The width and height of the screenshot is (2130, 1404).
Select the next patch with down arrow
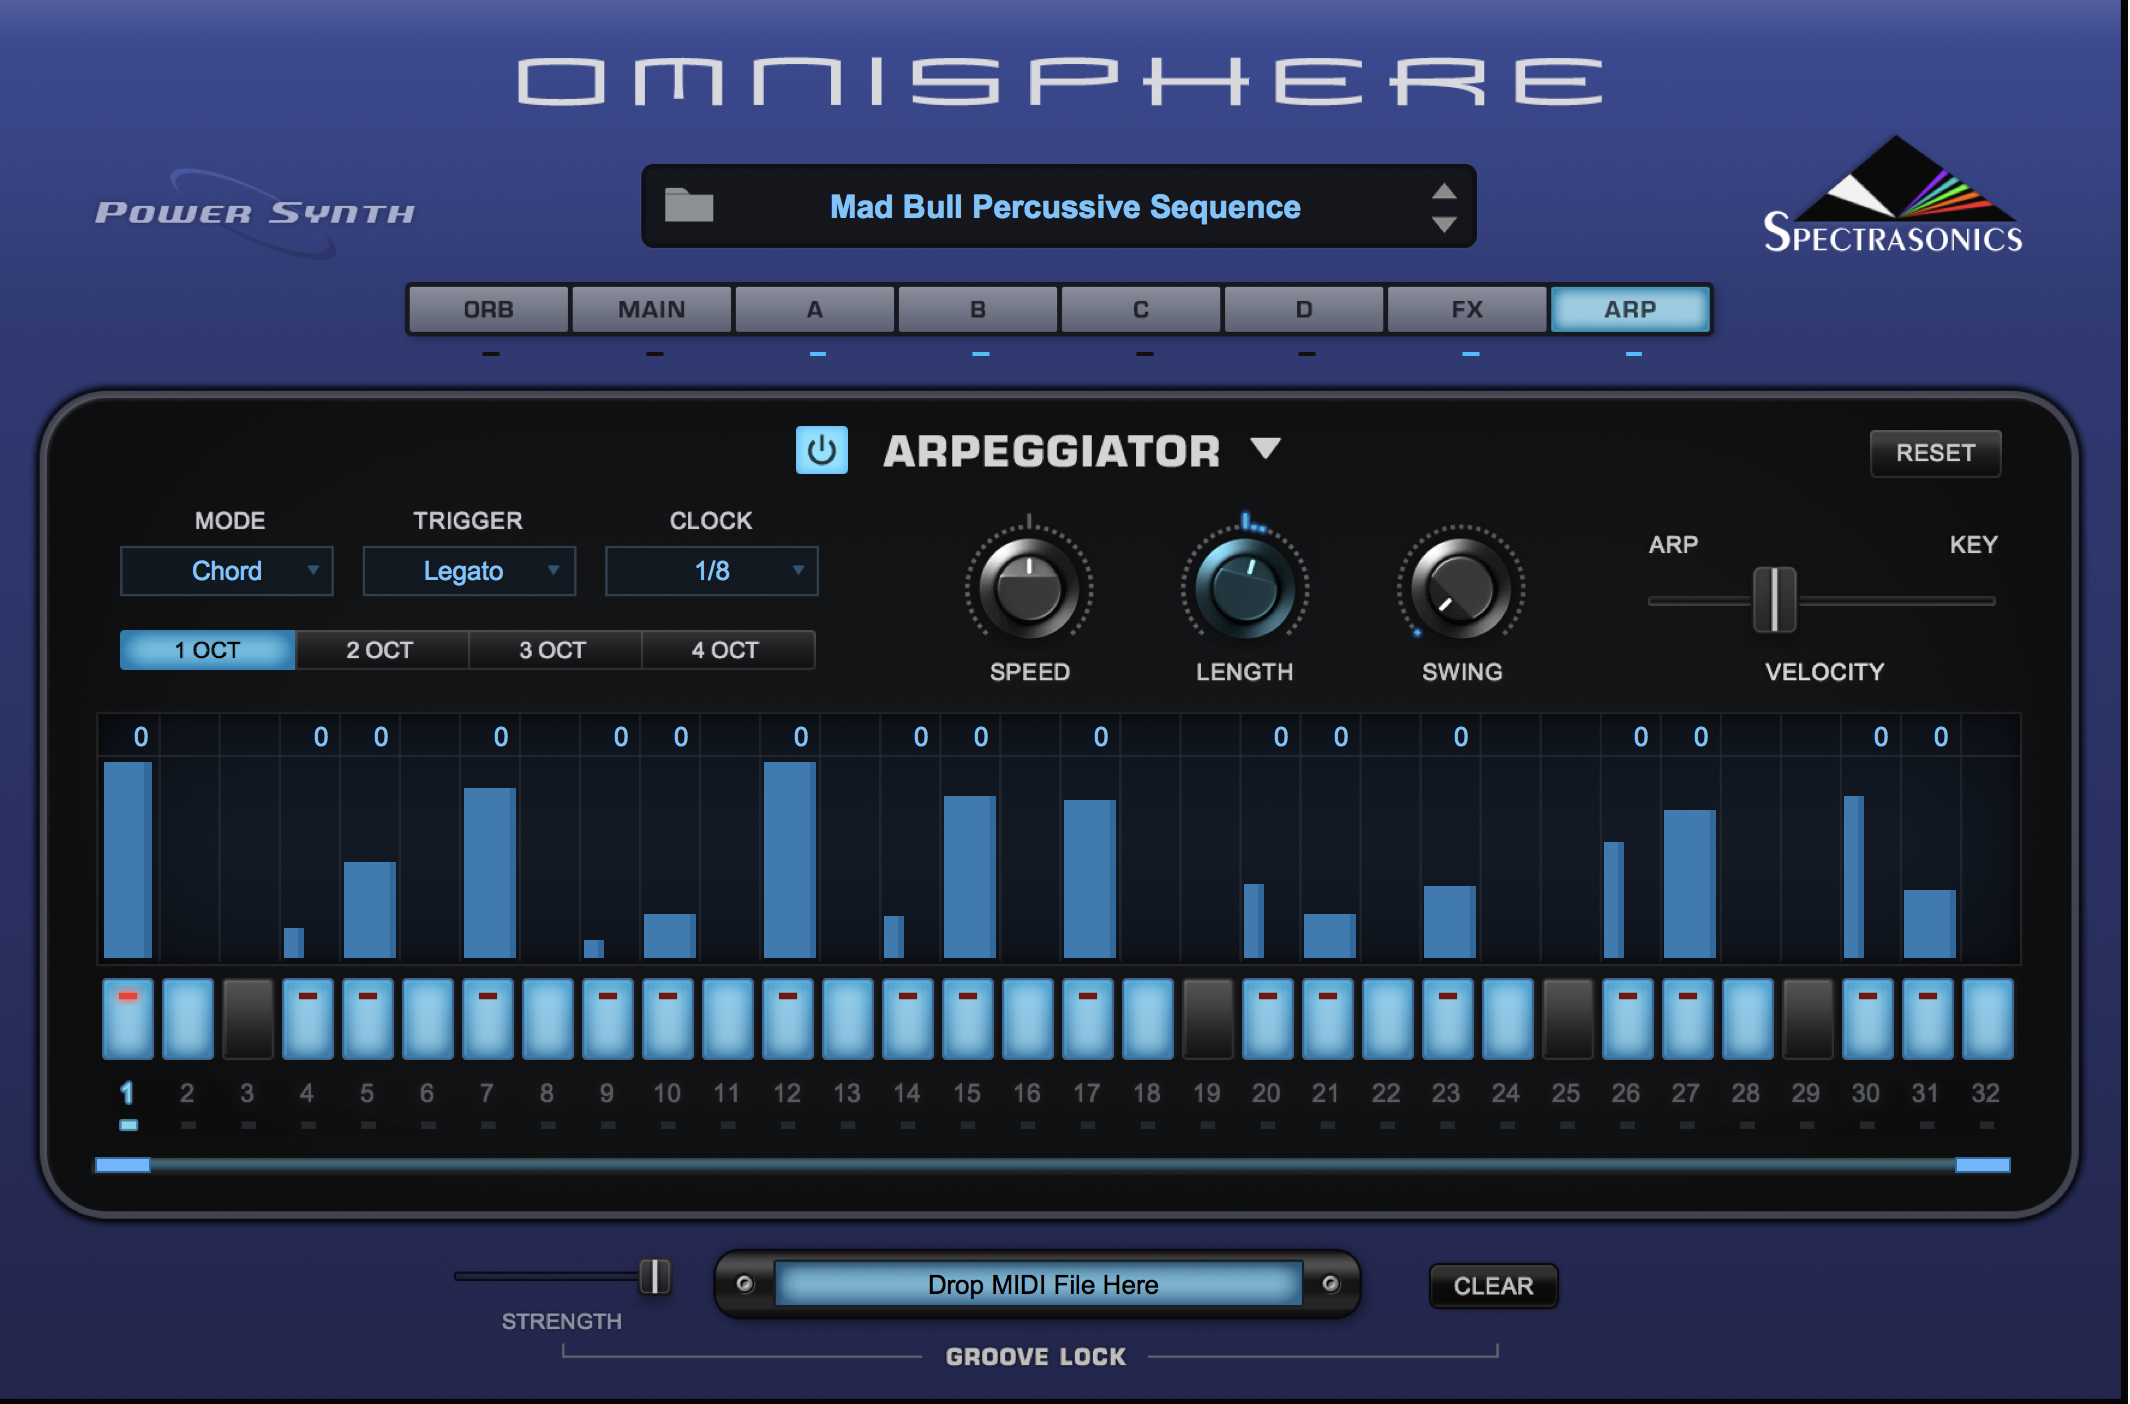tap(1444, 224)
